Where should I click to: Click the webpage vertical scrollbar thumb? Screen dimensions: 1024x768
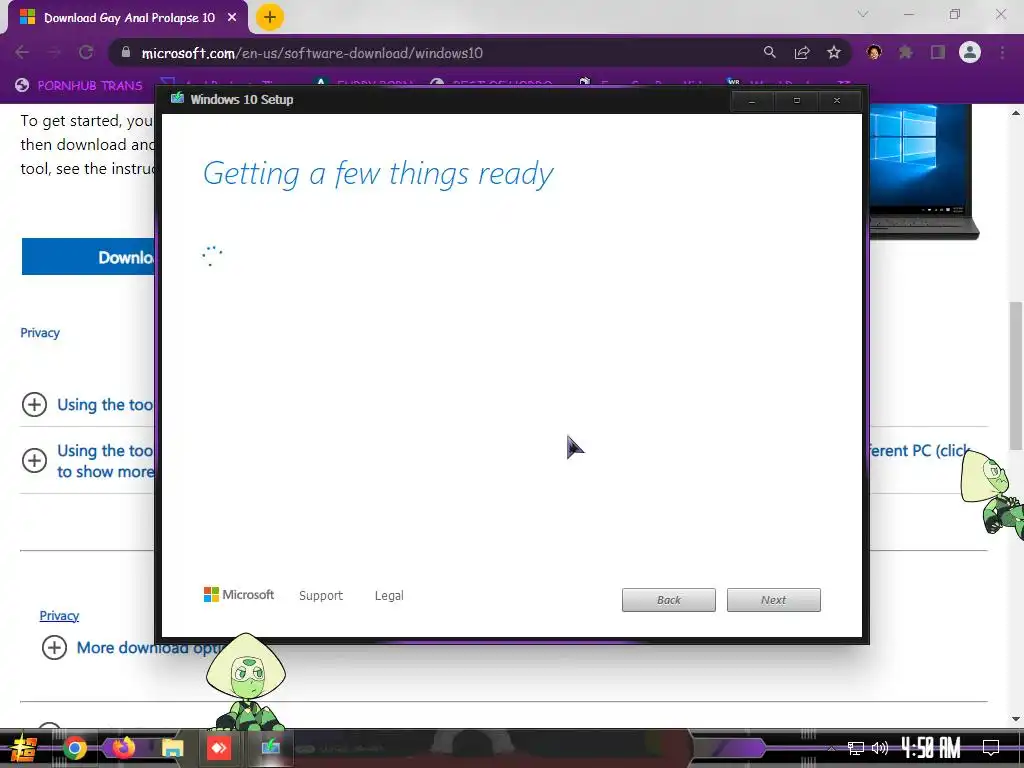click(x=1016, y=376)
